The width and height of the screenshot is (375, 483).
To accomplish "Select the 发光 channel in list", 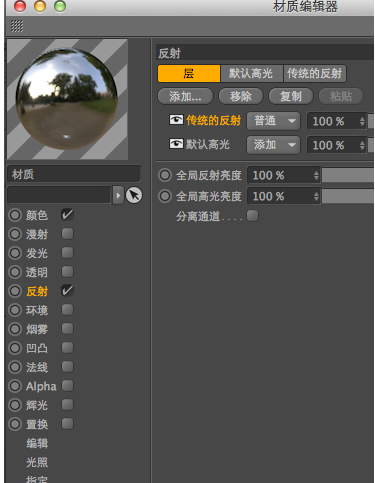I will [37, 253].
